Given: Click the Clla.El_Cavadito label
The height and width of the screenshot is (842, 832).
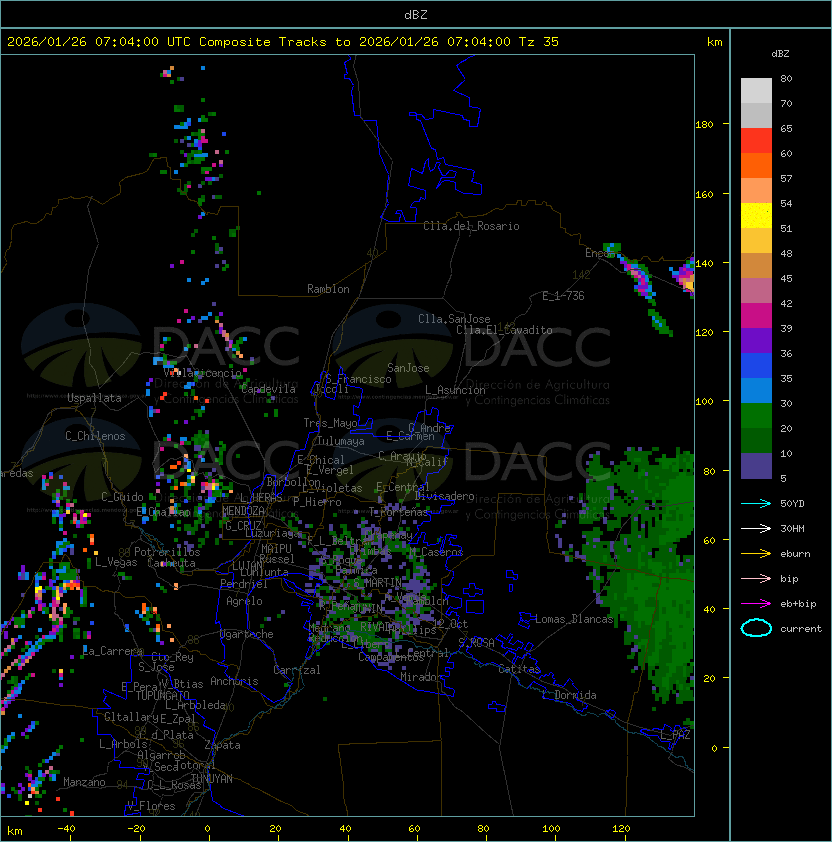Looking at the screenshot, I should tap(504, 330).
